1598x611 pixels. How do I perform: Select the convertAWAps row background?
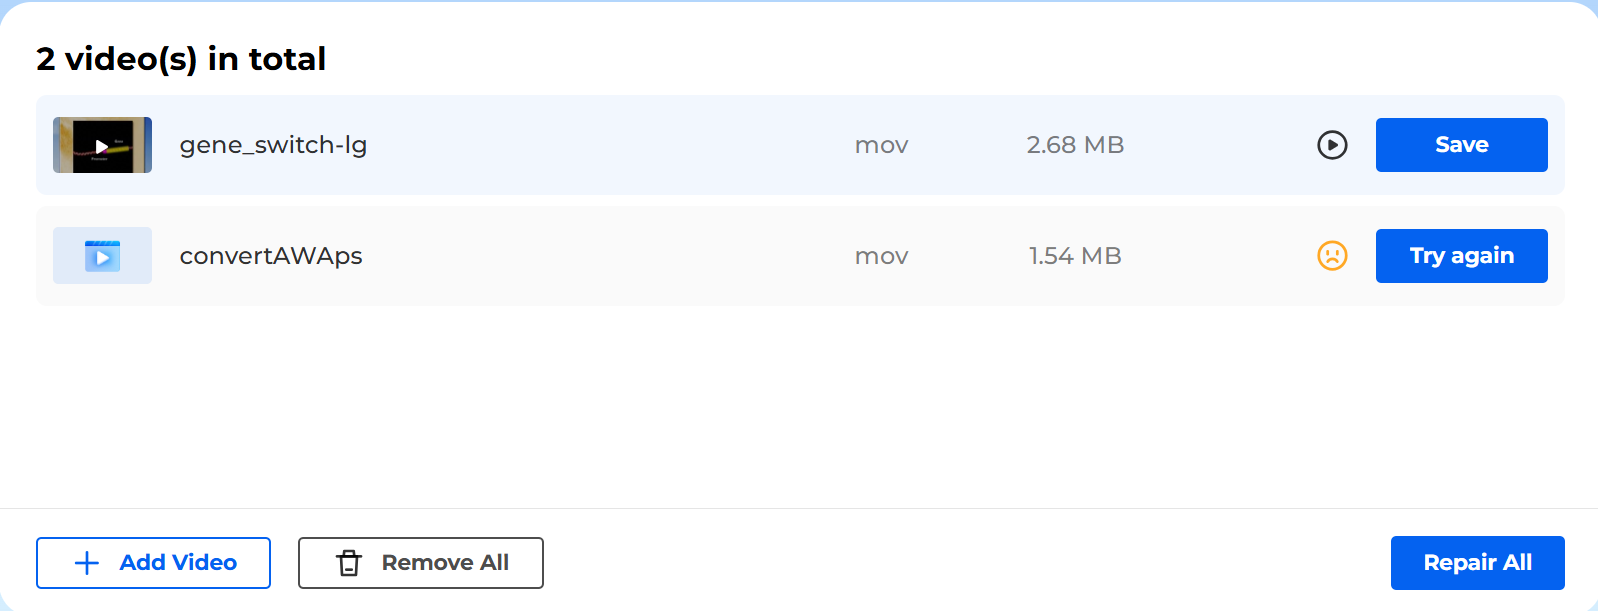[800, 256]
